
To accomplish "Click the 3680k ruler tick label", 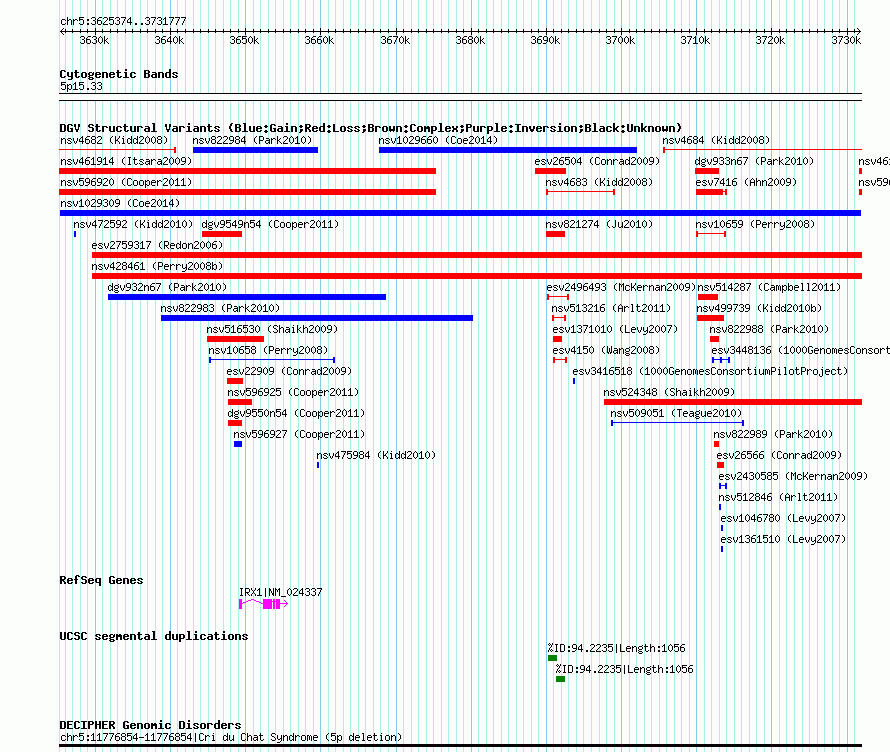I will pyautogui.click(x=471, y=40).
